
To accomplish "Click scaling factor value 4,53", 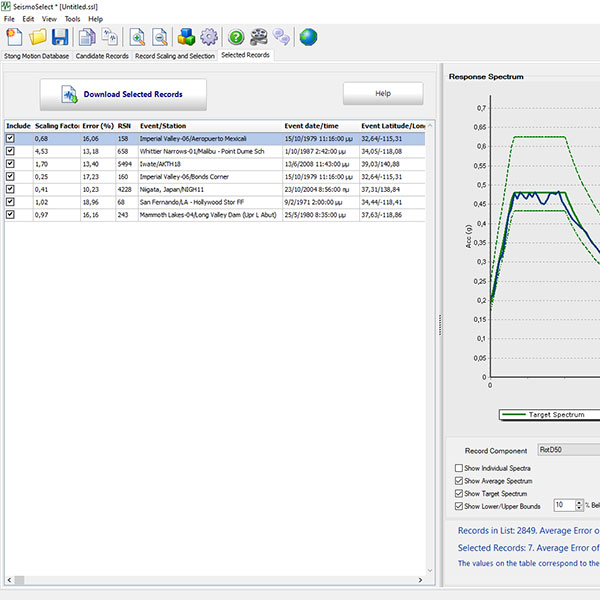I will (x=41, y=151).
